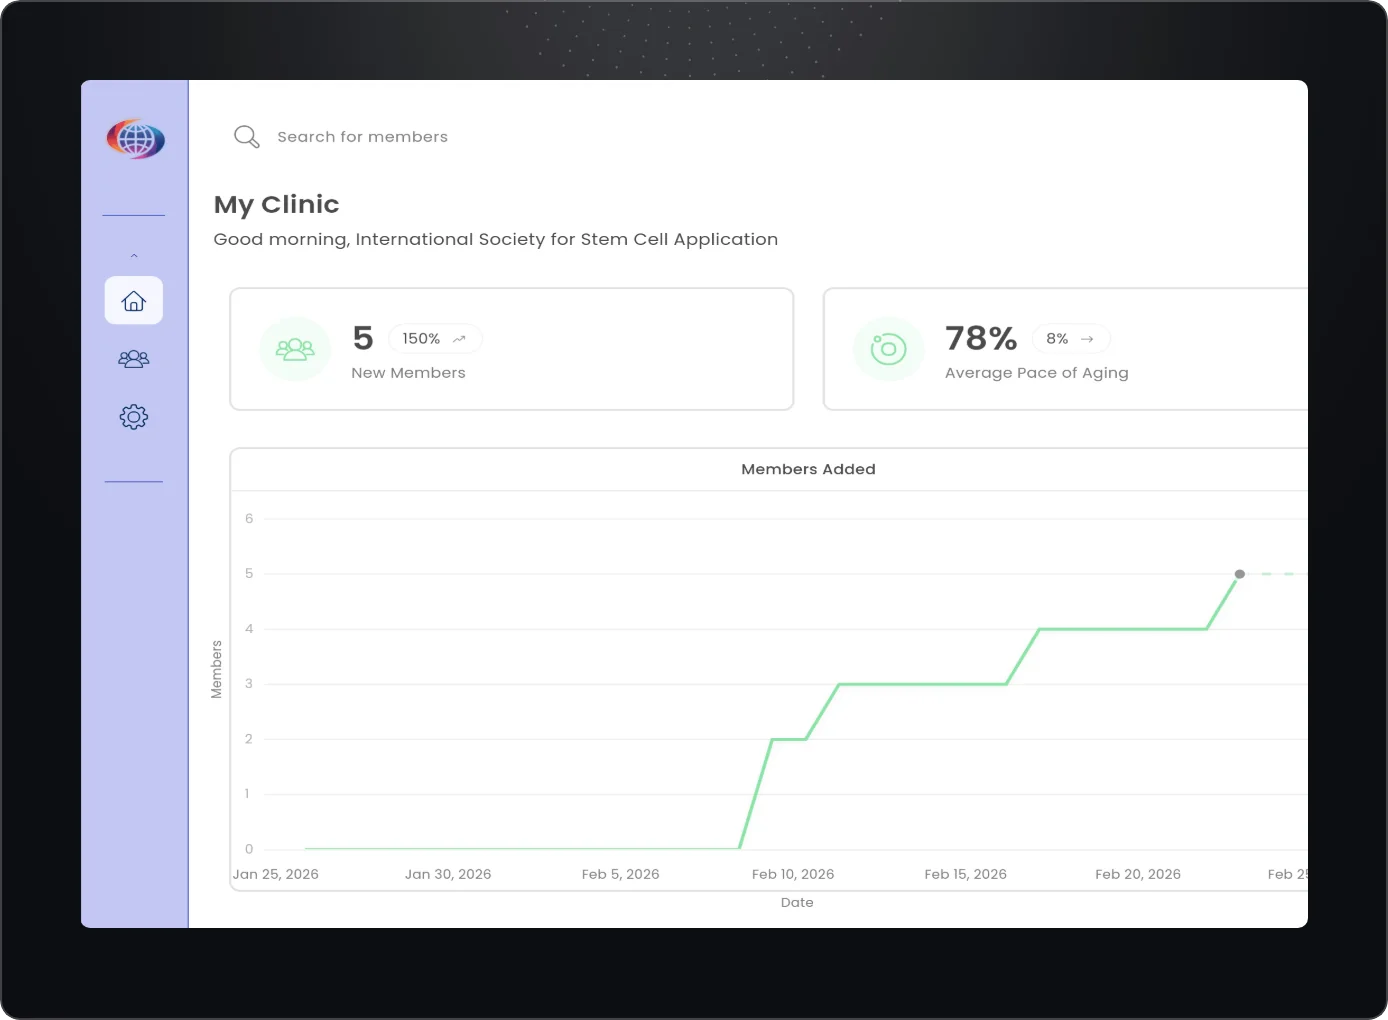Click the "Feb 5, 2026" axis label
1388x1020 pixels.
point(621,874)
